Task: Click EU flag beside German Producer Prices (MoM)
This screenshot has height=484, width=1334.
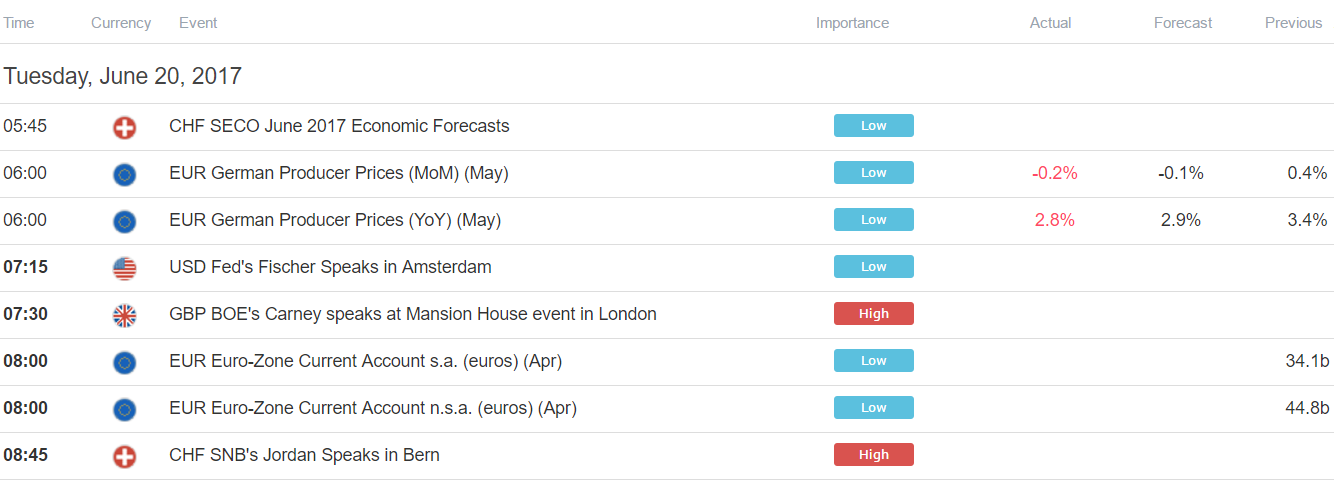Action: coord(124,174)
